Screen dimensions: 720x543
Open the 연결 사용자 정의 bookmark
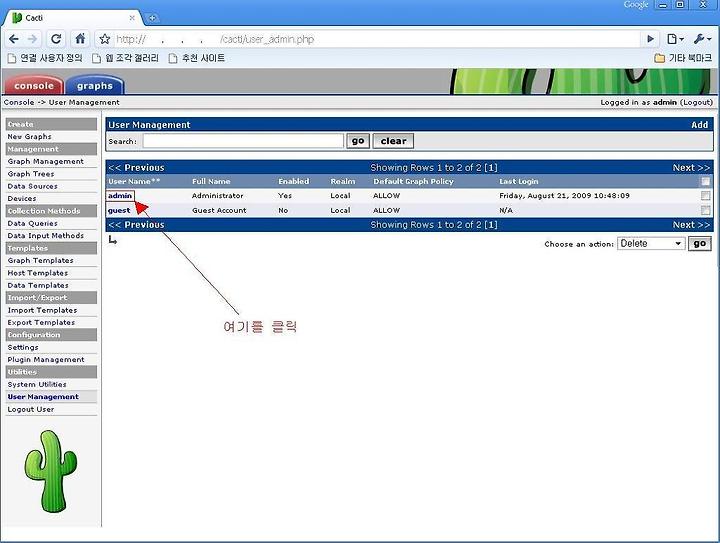tap(45, 58)
